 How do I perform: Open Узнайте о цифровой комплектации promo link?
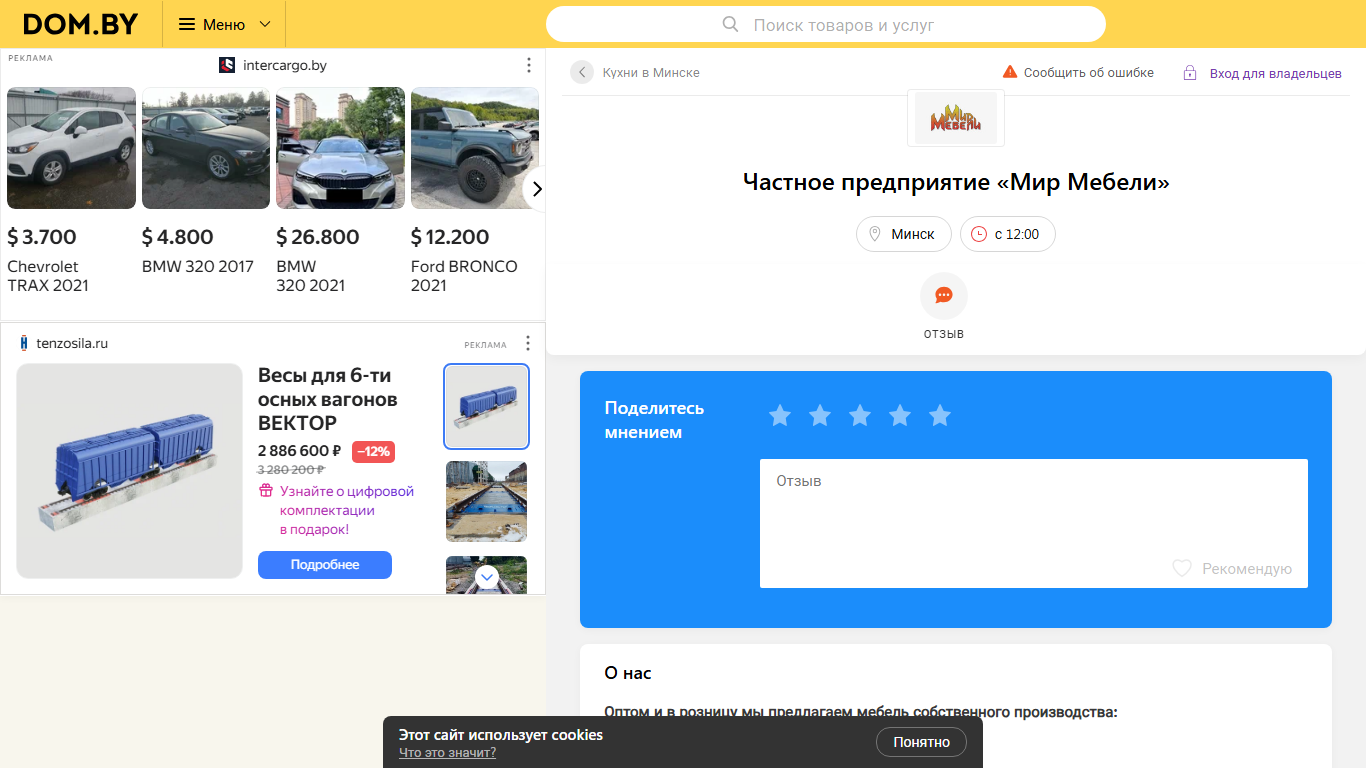pos(346,510)
